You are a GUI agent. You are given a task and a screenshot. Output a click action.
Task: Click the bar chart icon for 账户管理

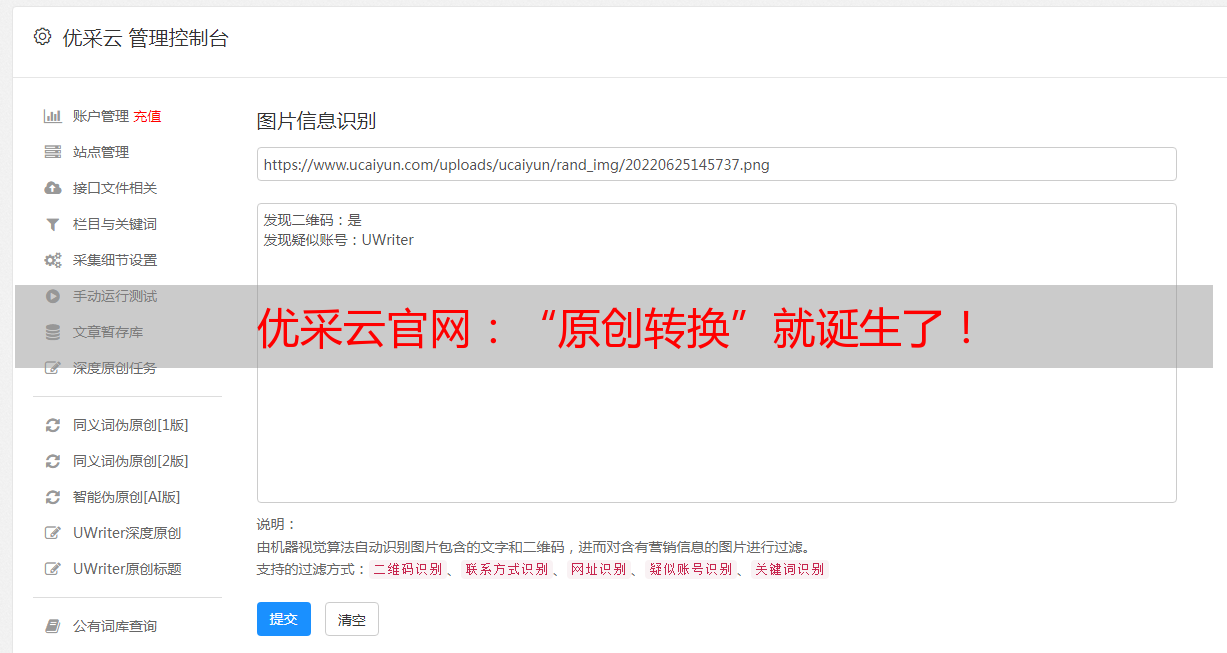point(53,116)
